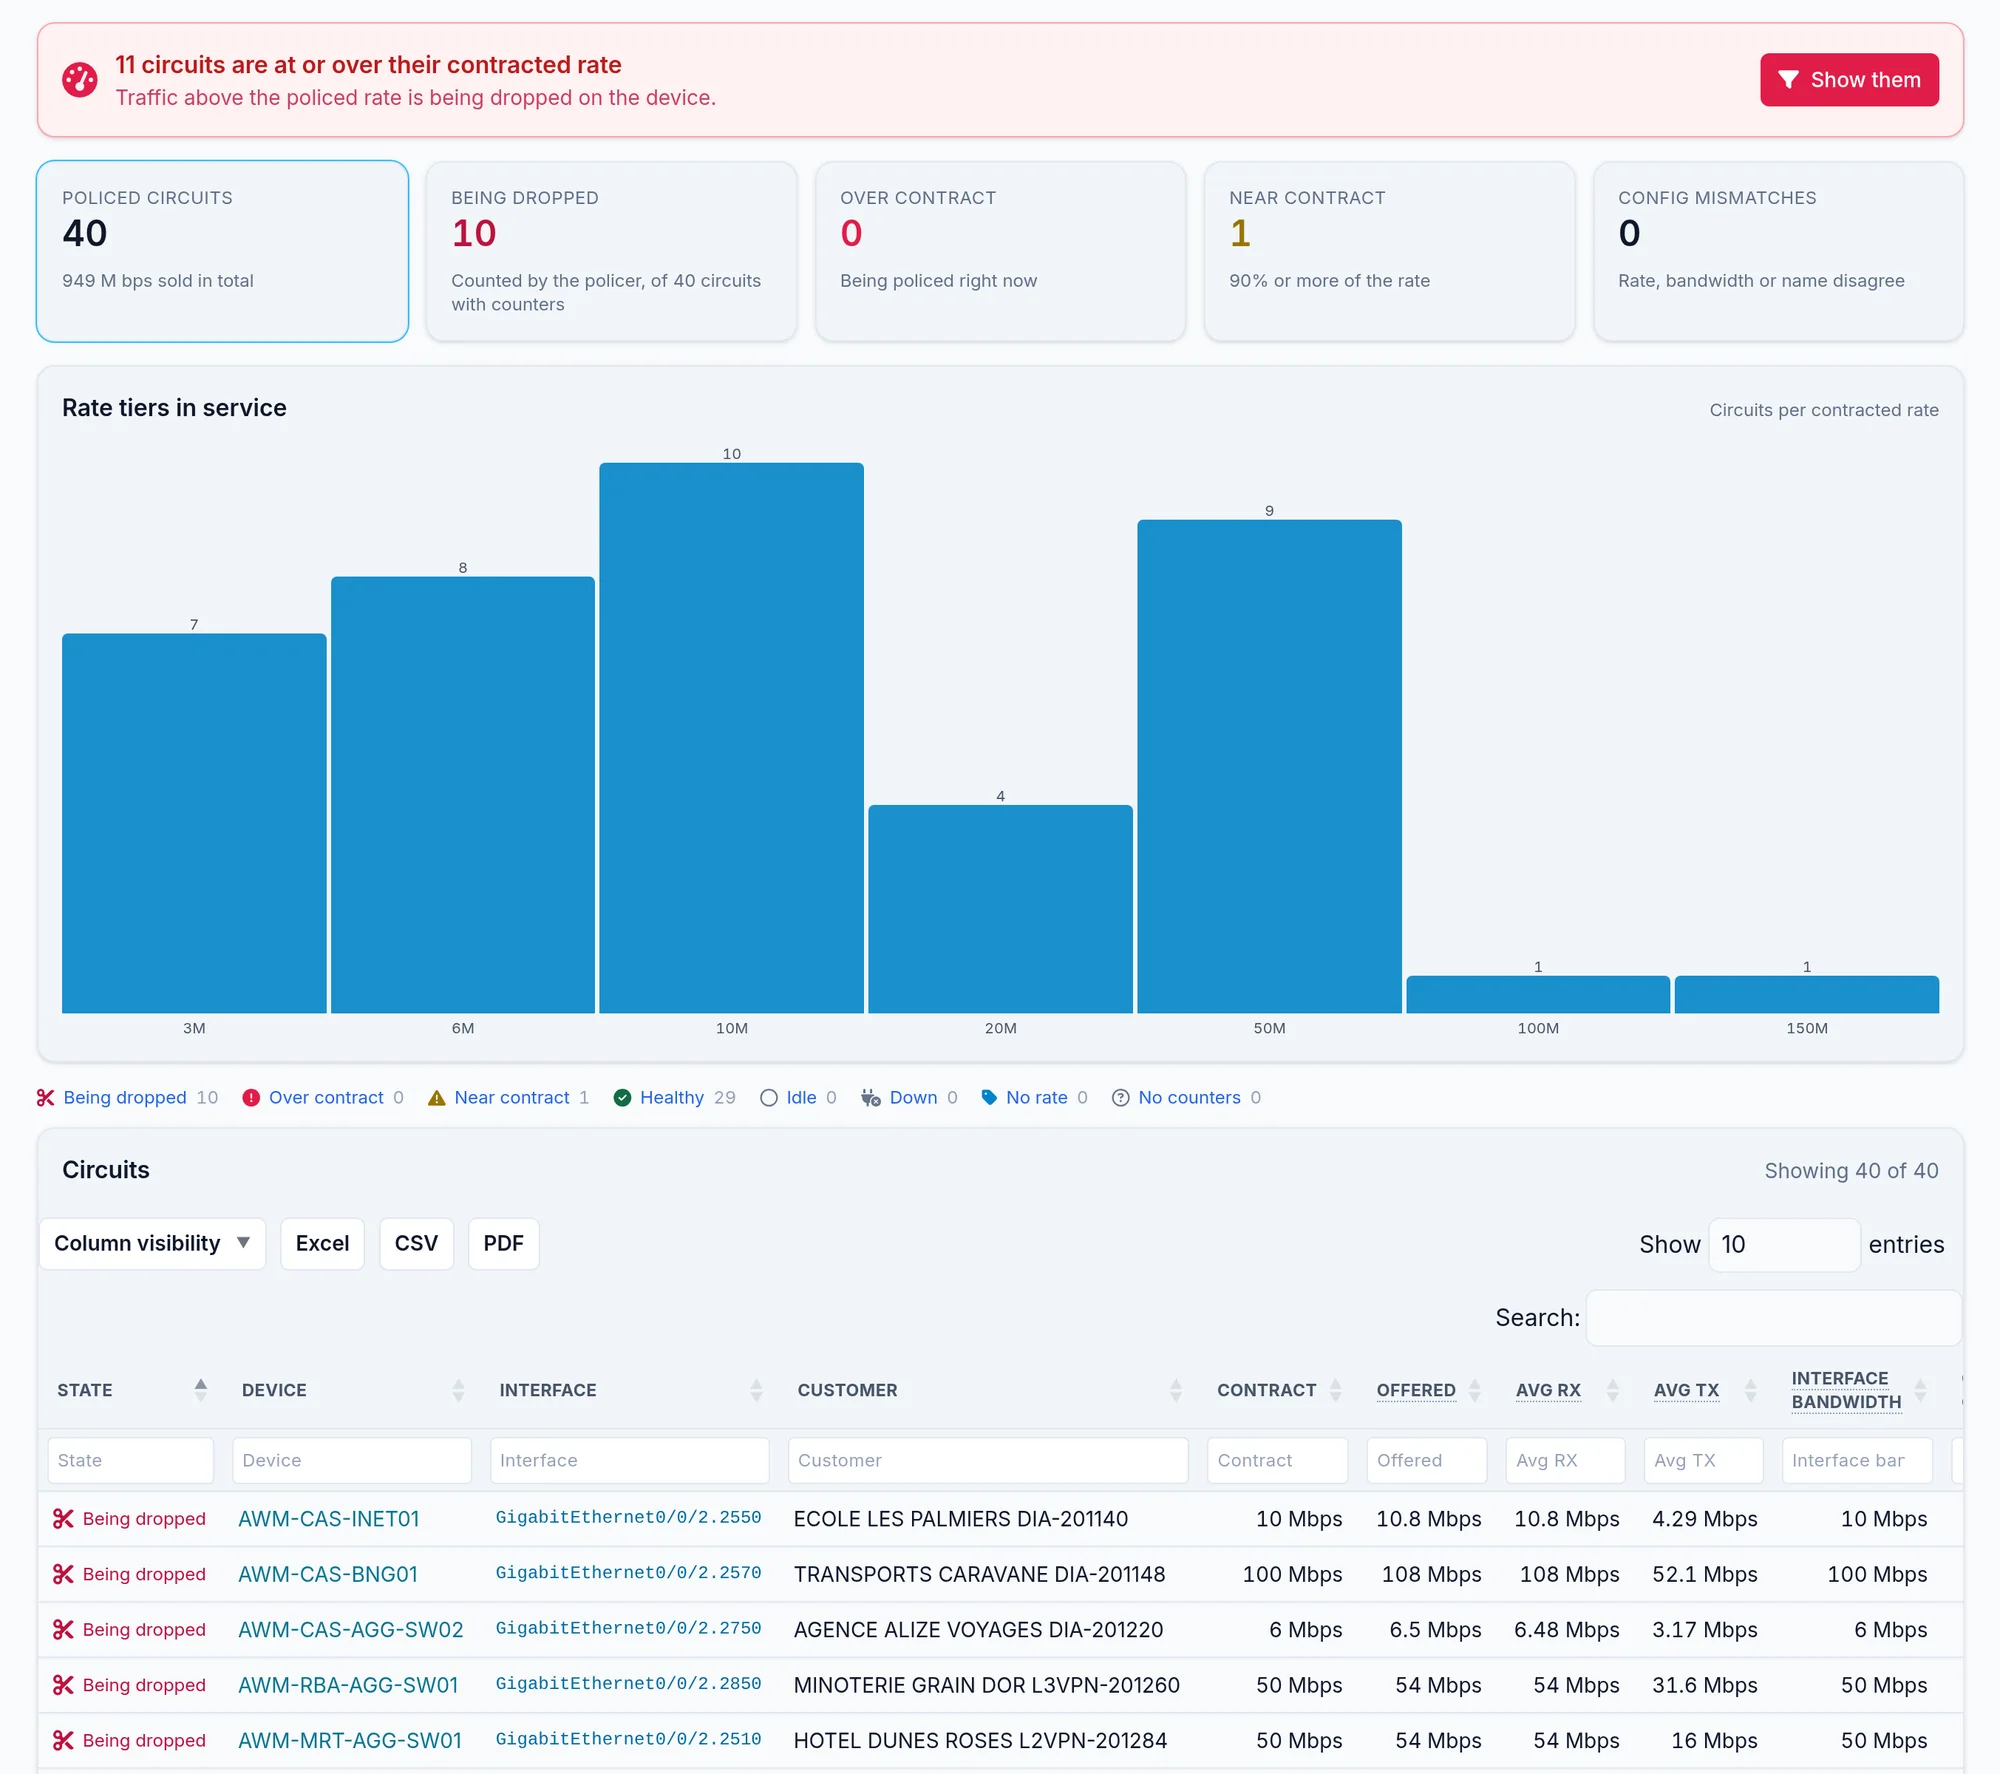This screenshot has width=2000, height=1774.
Task: Click the scissors icon beside 'Being dropped 10'
Action: click(46, 1098)
